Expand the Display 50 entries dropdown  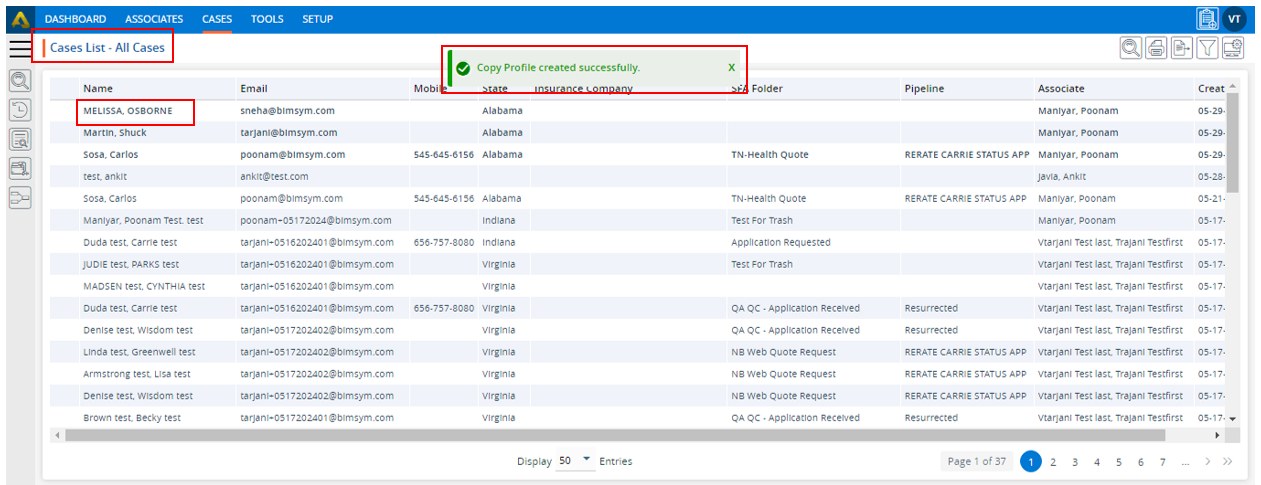pos(586,460)
